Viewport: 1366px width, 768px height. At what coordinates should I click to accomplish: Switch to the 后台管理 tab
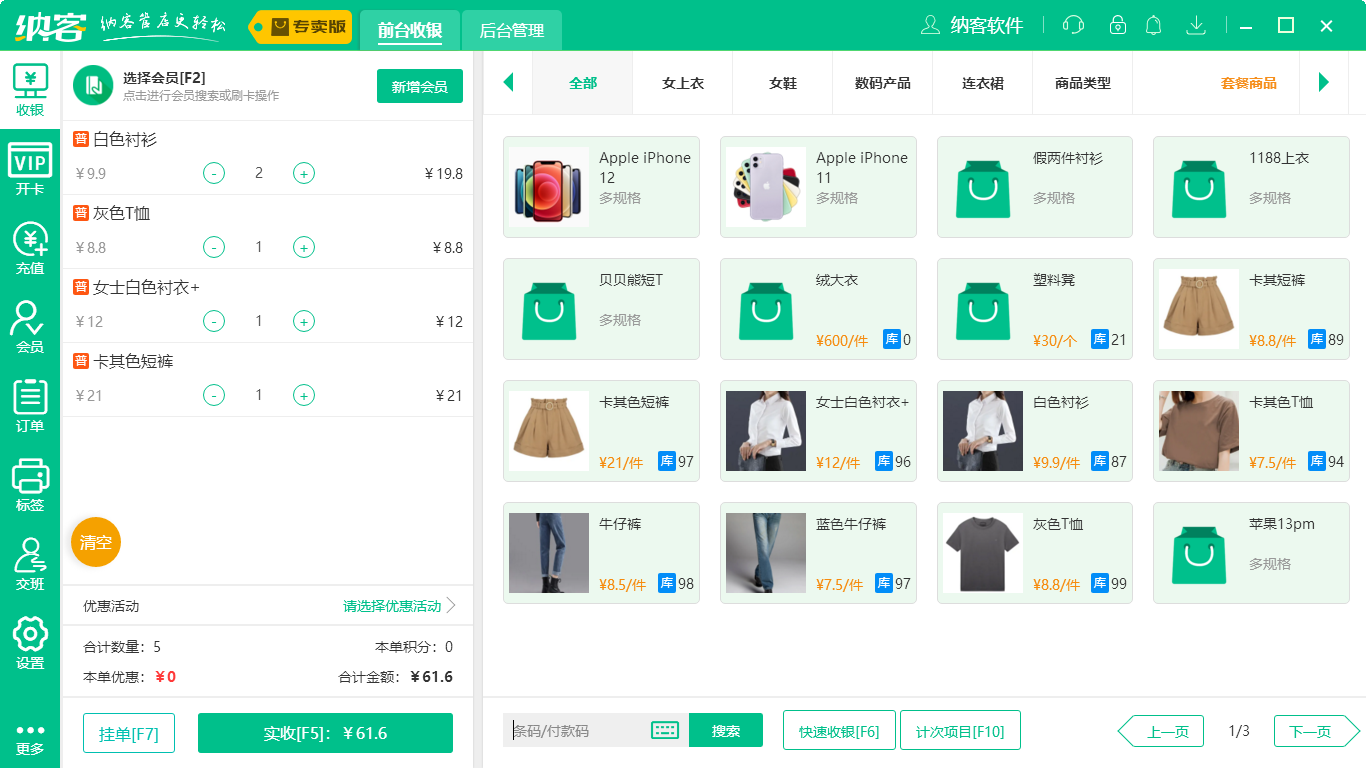(x=511, y=30)
